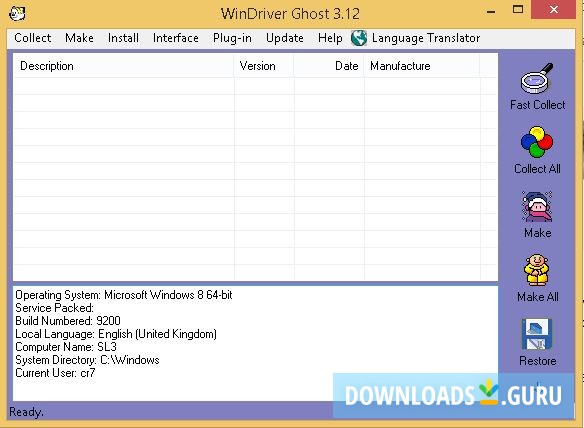Open the Help menu
This screenshot has height=428, width=584.
coord(330,38)
